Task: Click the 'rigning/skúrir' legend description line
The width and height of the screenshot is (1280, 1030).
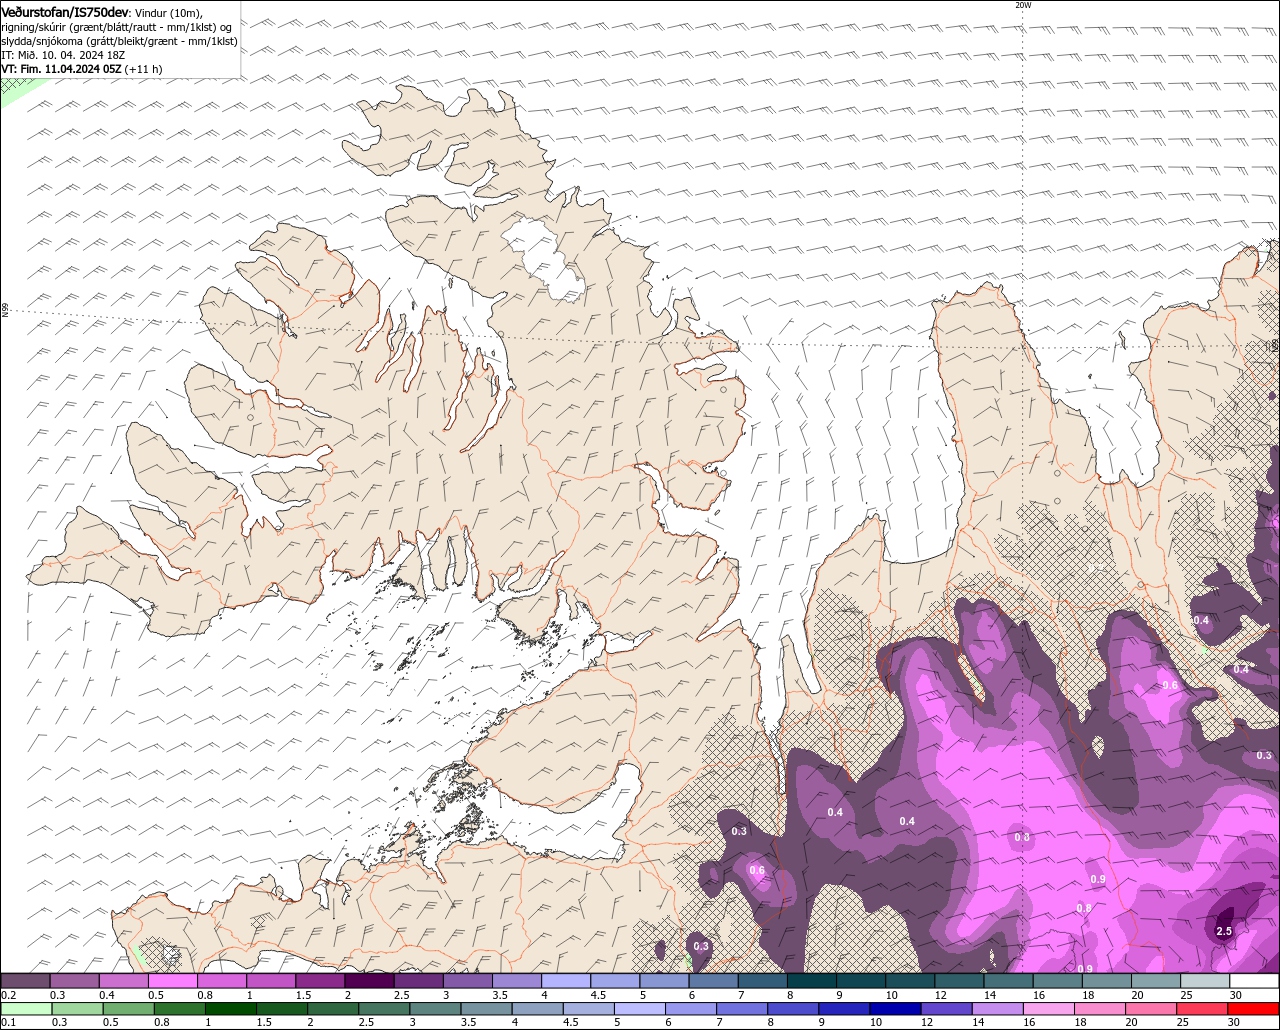Action: pos(118,27)
